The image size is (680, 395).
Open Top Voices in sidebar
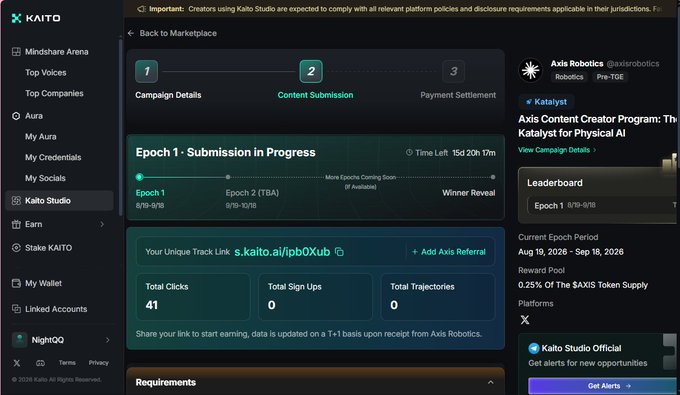point(46,72)
